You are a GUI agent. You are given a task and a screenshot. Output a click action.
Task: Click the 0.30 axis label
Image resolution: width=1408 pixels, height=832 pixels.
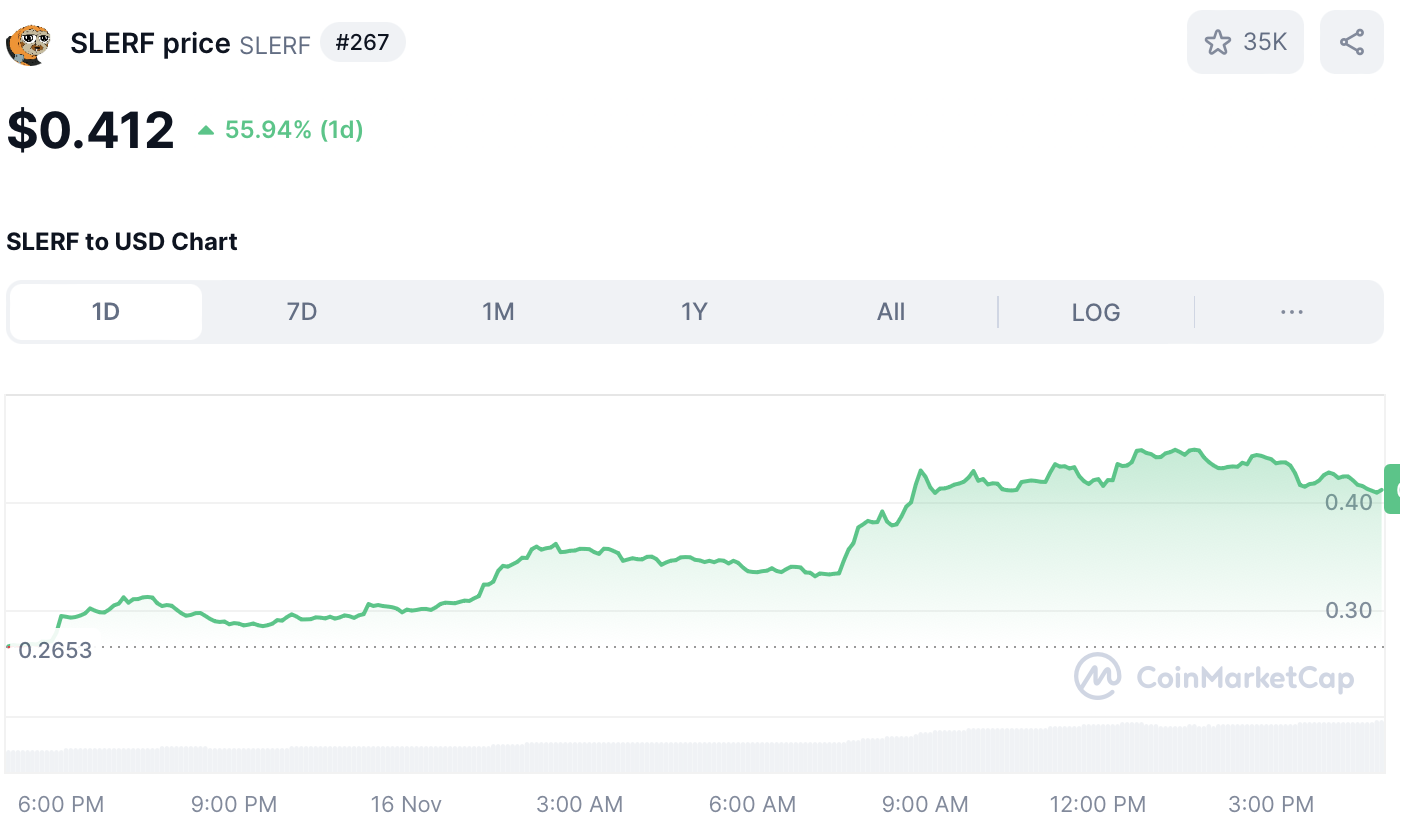coord(1348,611)
